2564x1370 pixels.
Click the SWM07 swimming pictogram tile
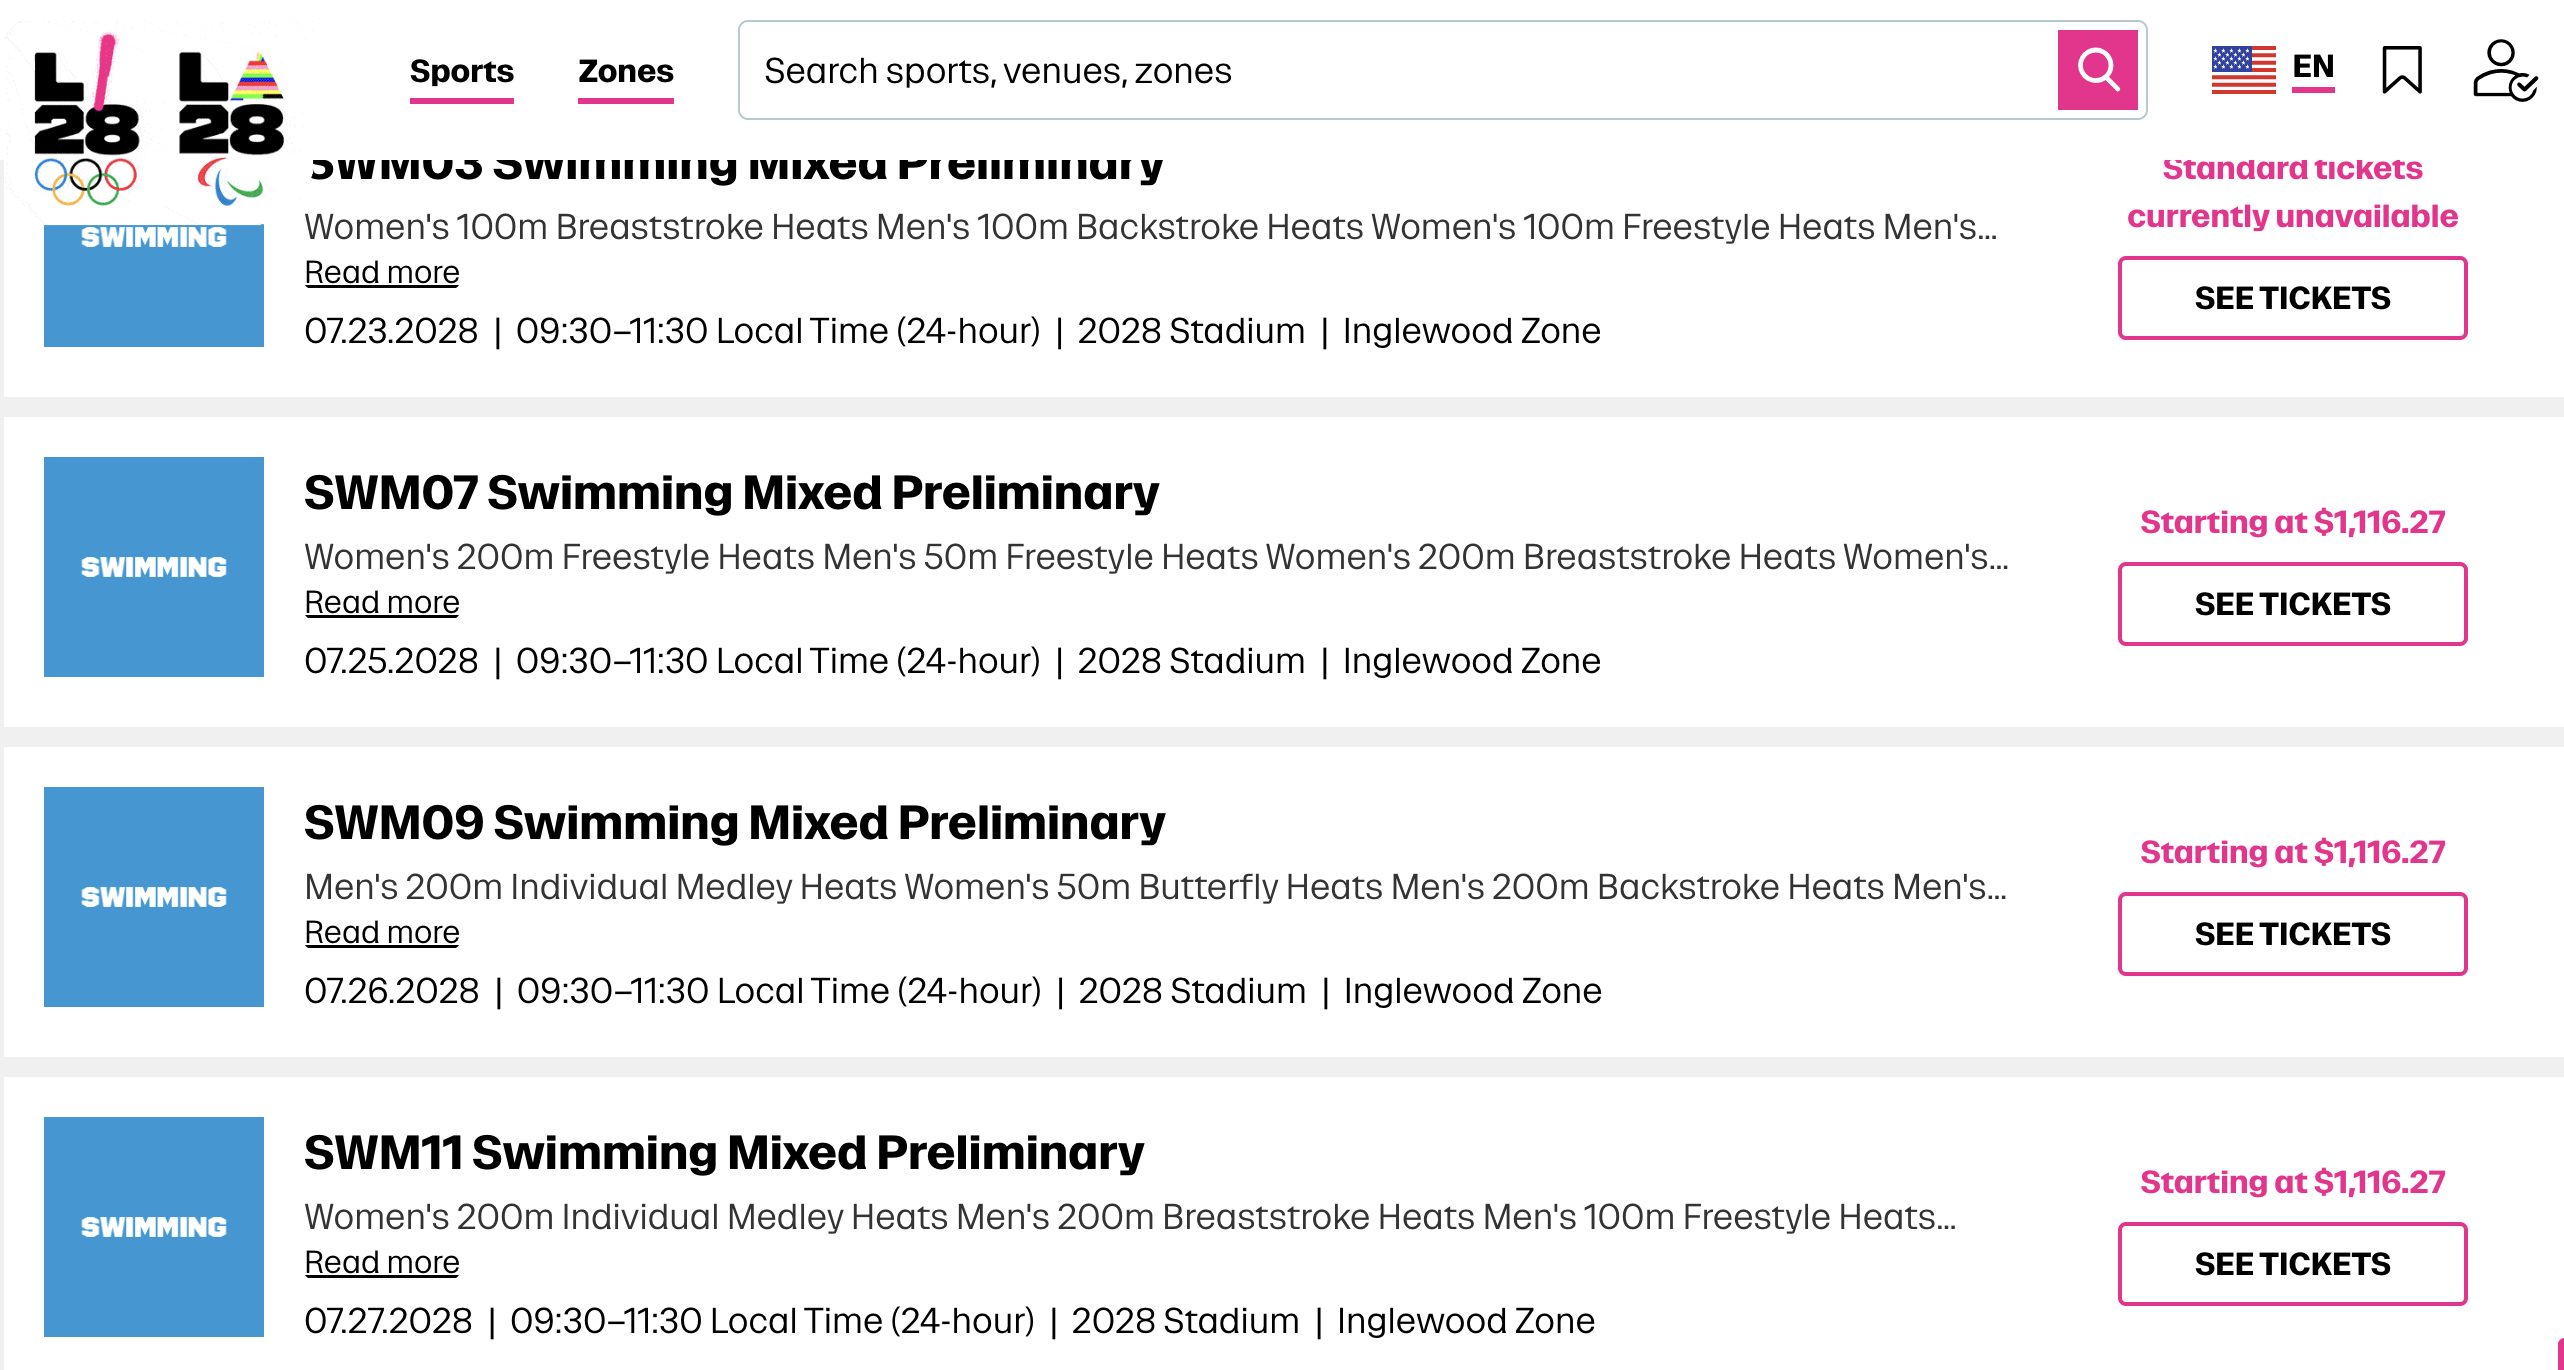click(x=152, y=567)
